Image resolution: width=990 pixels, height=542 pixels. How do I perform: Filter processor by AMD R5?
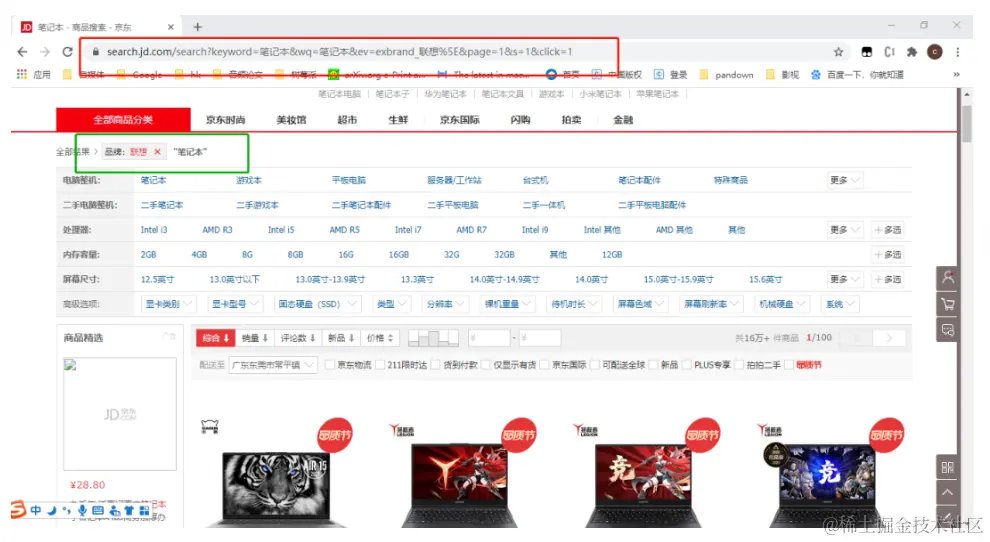click(344, 230)
